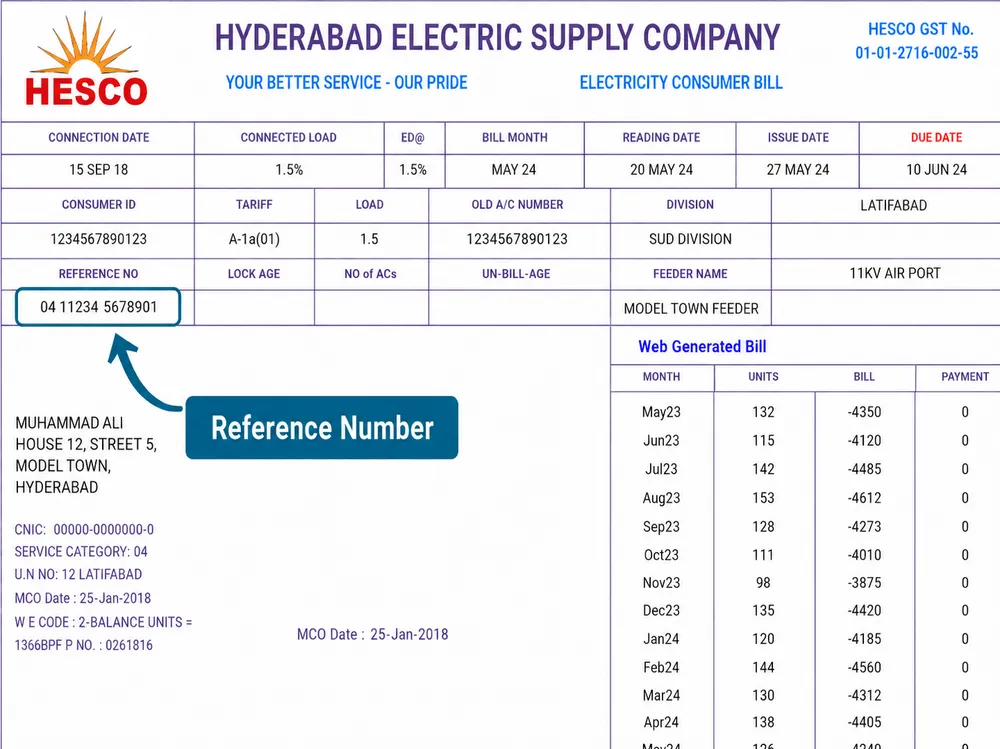The width and height of the screenshot is (1000, 749).
Task: Select the U.N NO: 12 LATIFABAD line
Action: tap(78, 574)
